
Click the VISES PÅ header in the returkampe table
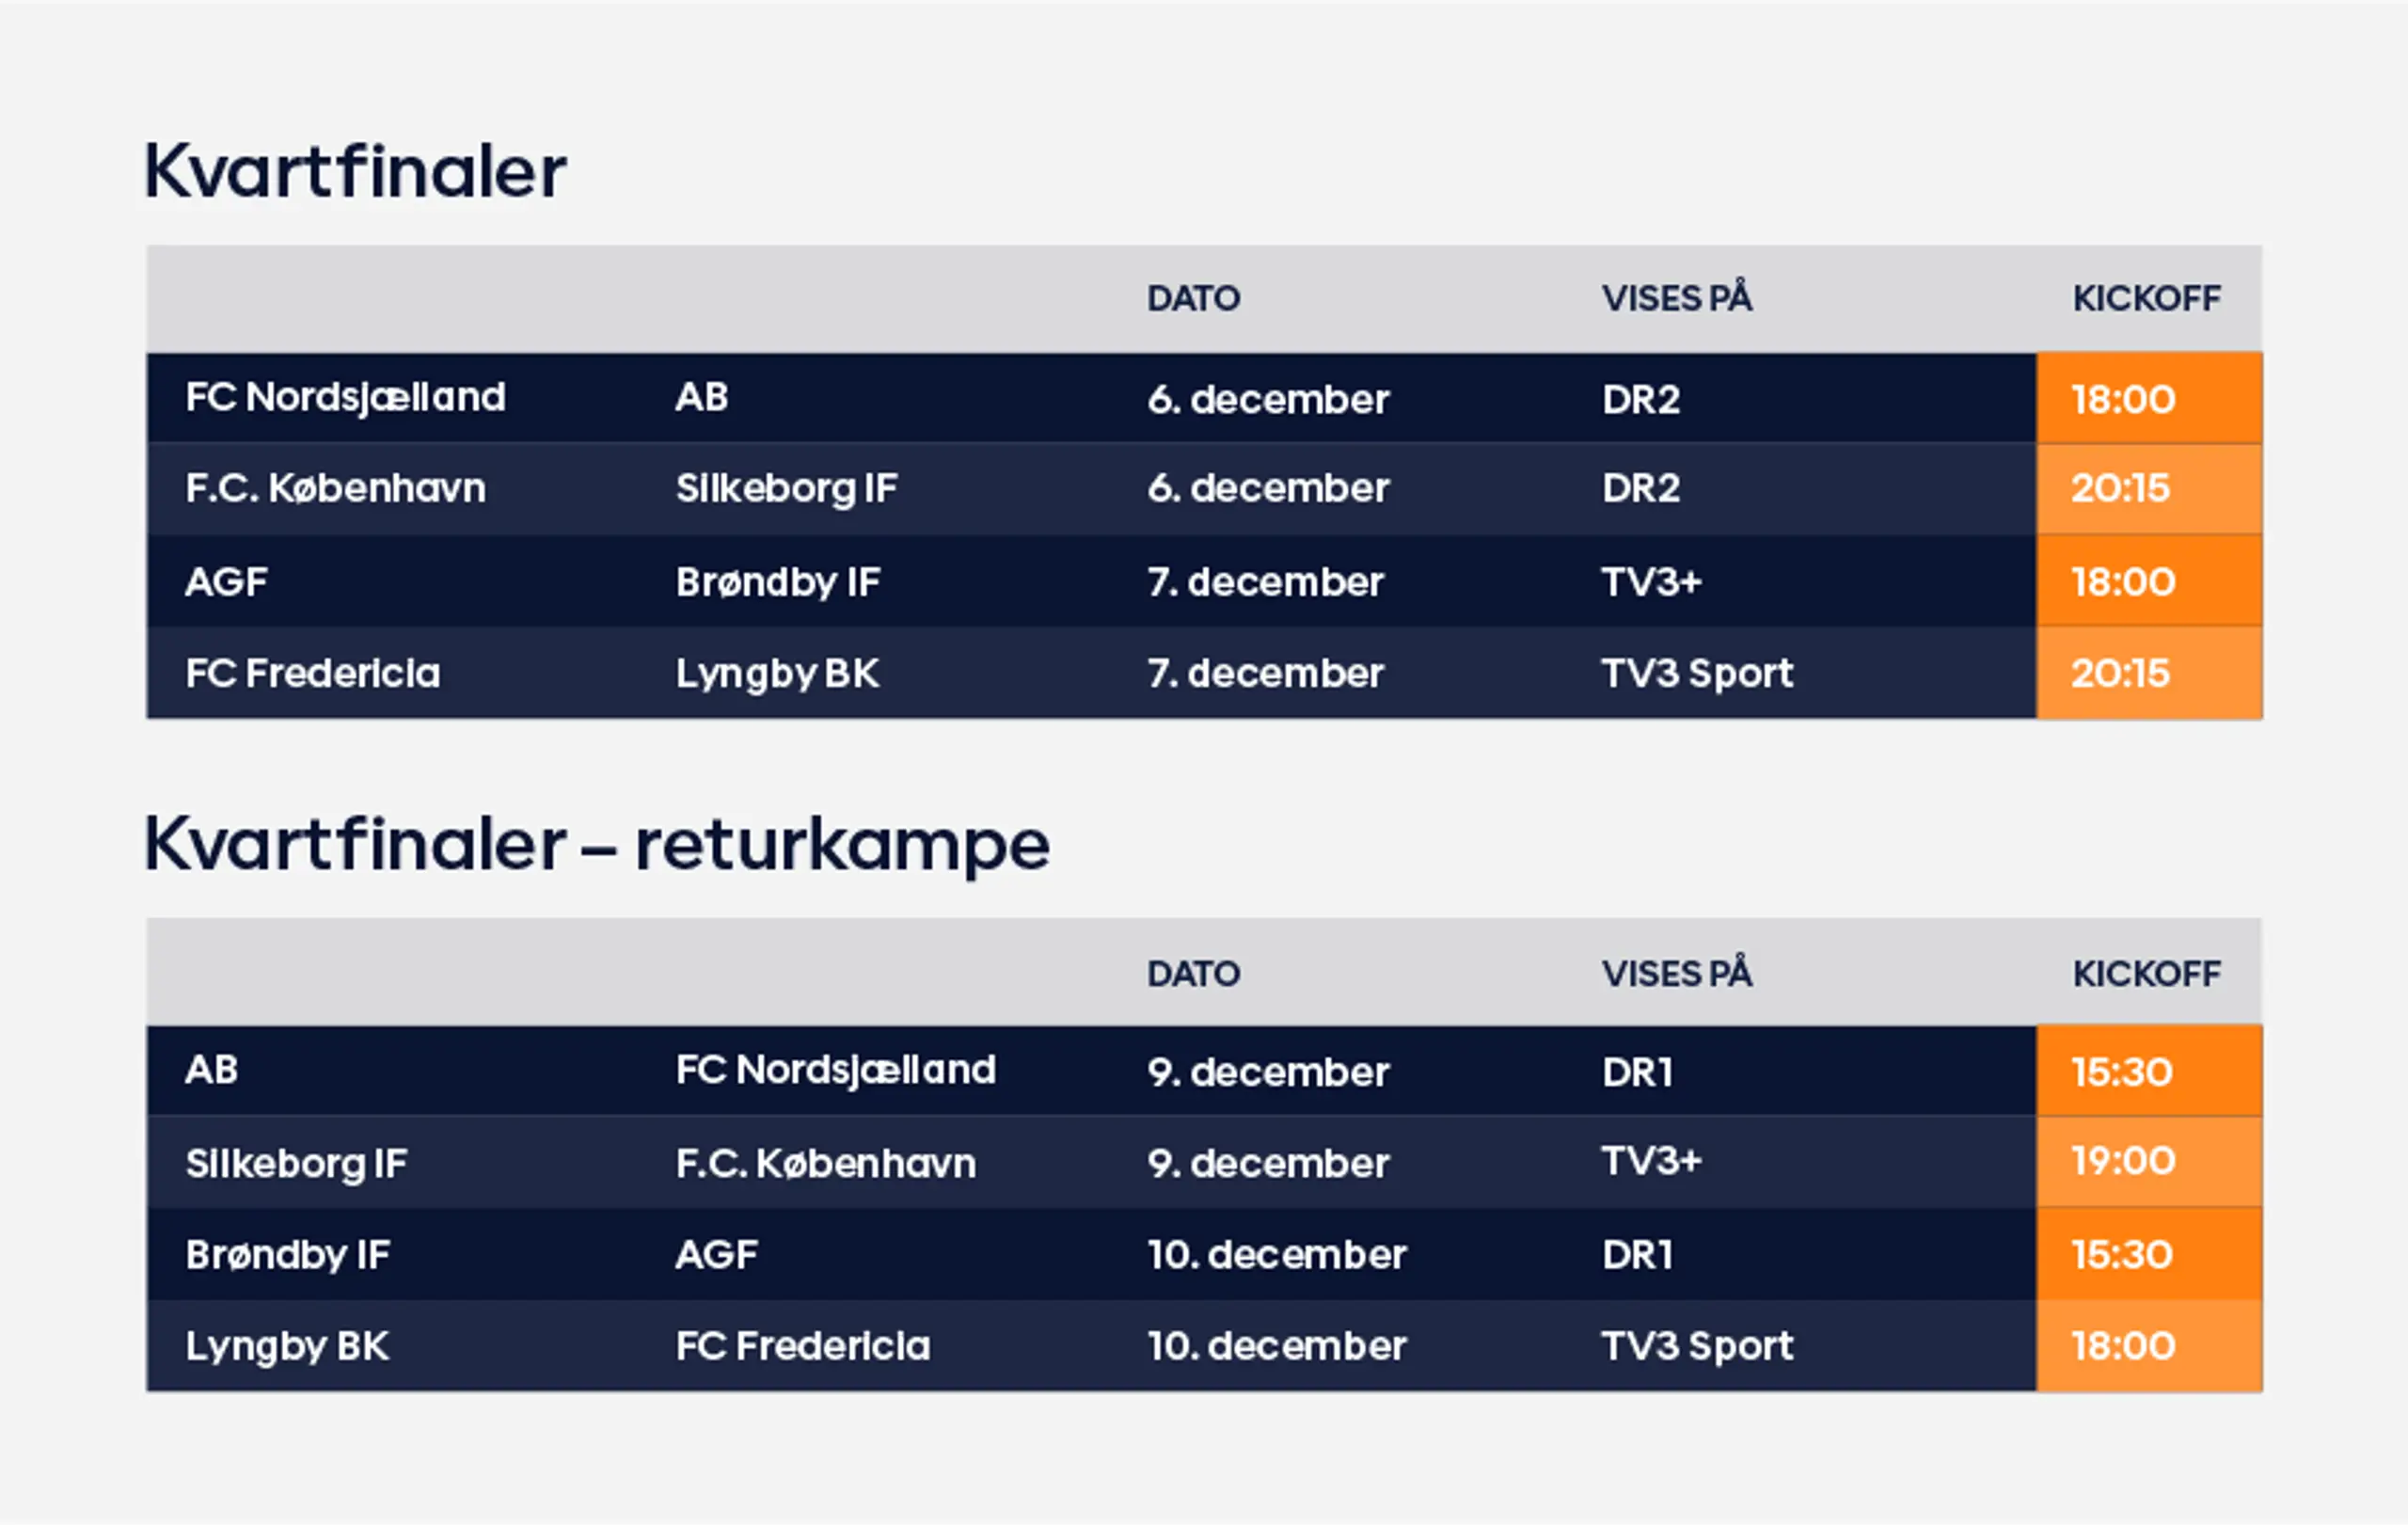point(1676,973)
